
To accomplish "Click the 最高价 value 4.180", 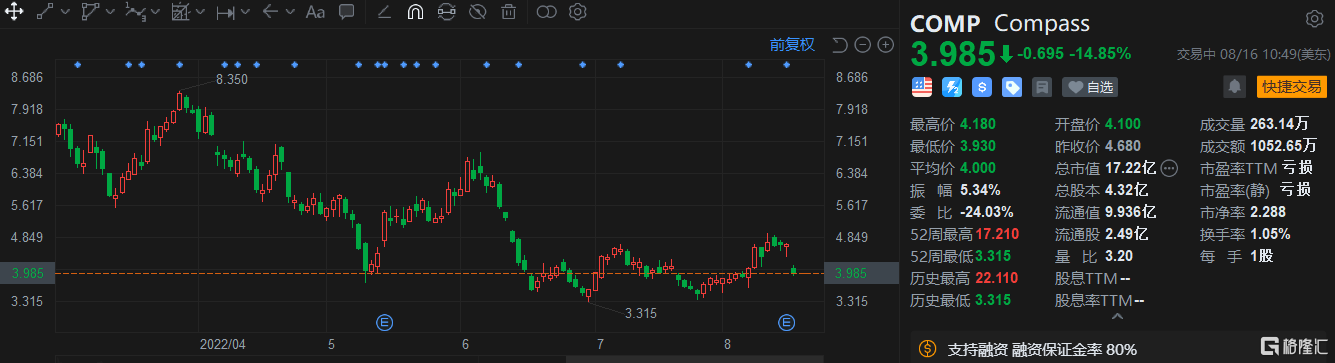I will click(x=979, y=125).
